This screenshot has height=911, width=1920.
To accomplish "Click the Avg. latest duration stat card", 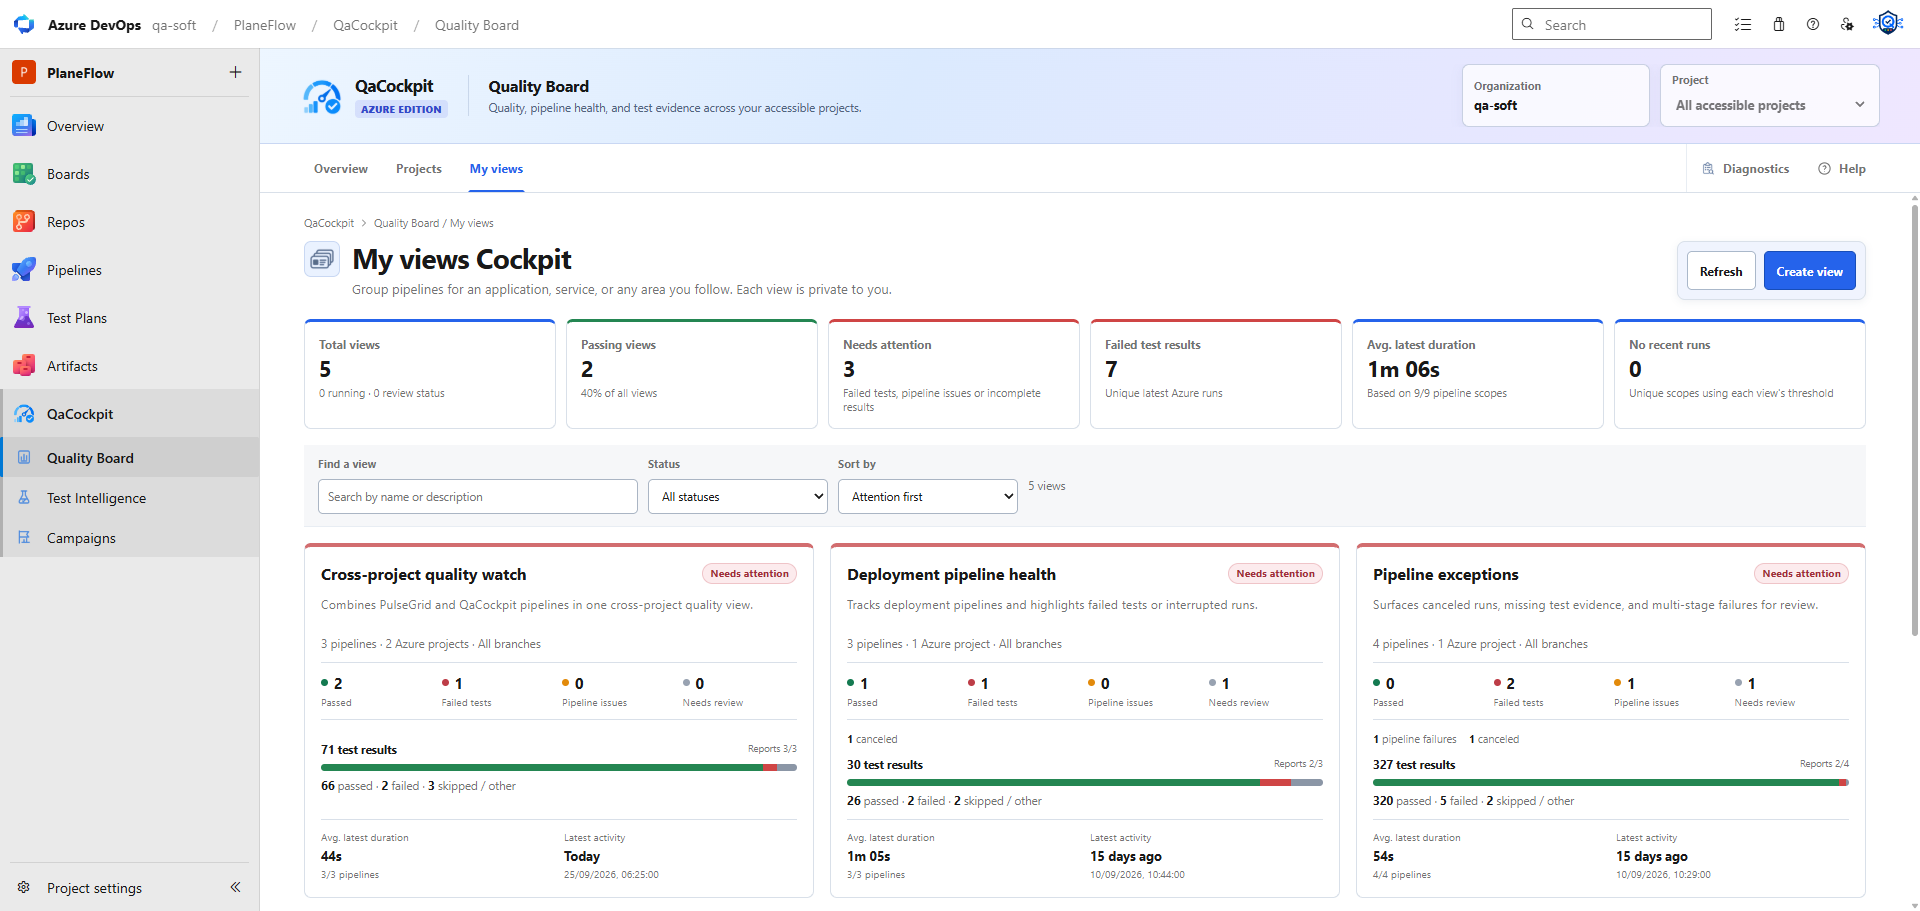I will 1478,374.
